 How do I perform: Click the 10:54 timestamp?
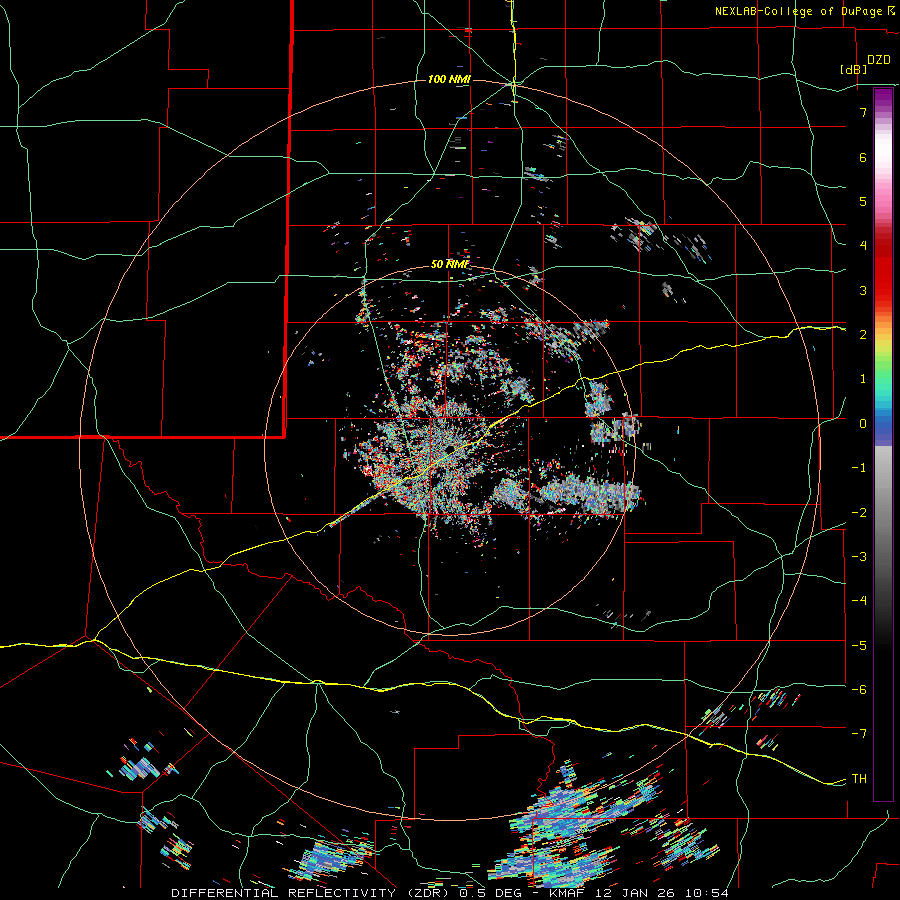pos(709,893)
